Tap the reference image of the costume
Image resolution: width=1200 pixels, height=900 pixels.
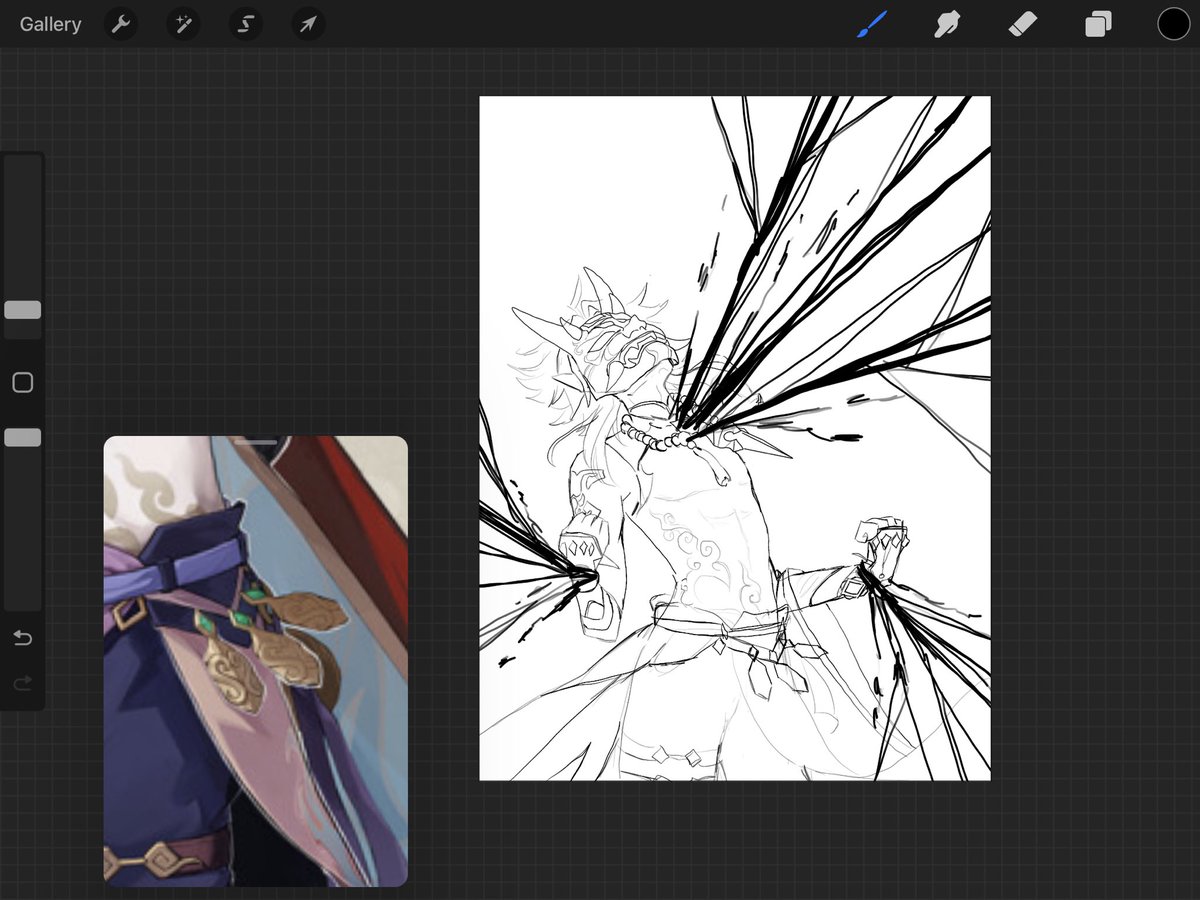point(256,661)
